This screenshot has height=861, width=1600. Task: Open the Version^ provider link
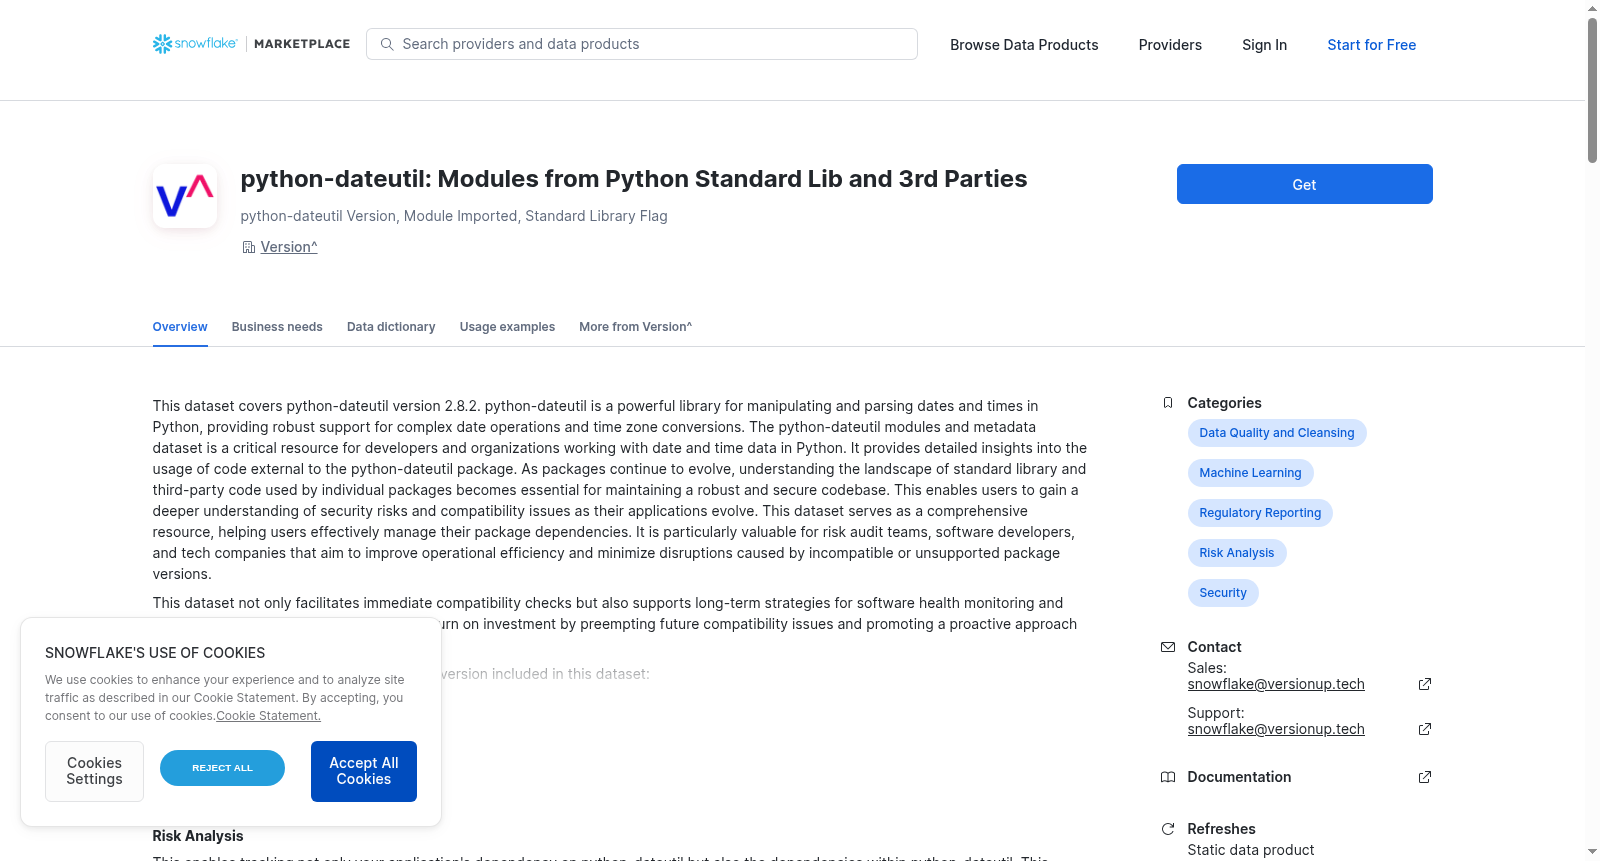click(x=289, y=247)
